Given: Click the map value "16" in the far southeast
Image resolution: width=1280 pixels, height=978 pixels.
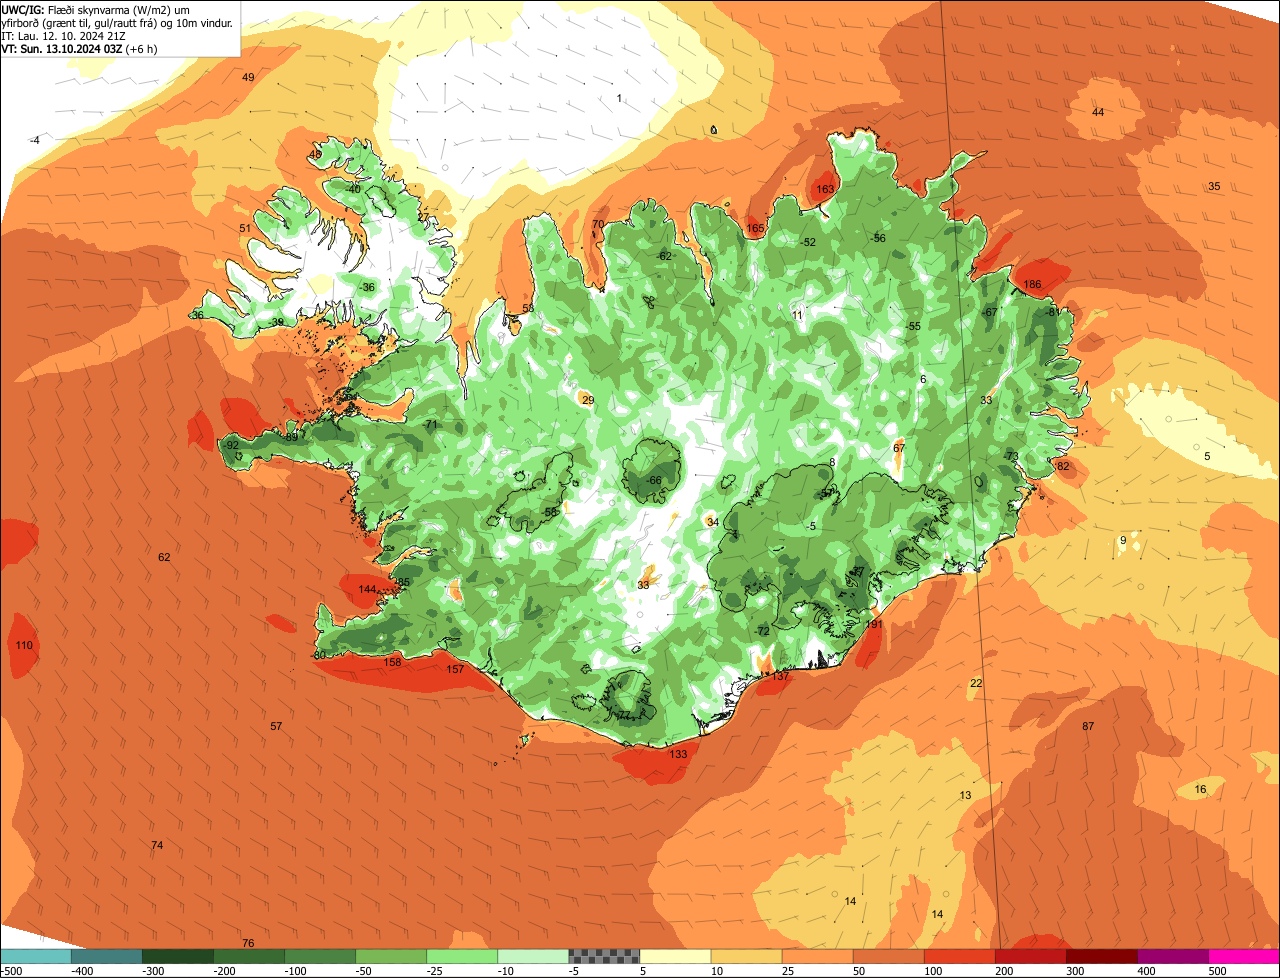Looking at the screenshot, I should click(x=1200, y=790).
